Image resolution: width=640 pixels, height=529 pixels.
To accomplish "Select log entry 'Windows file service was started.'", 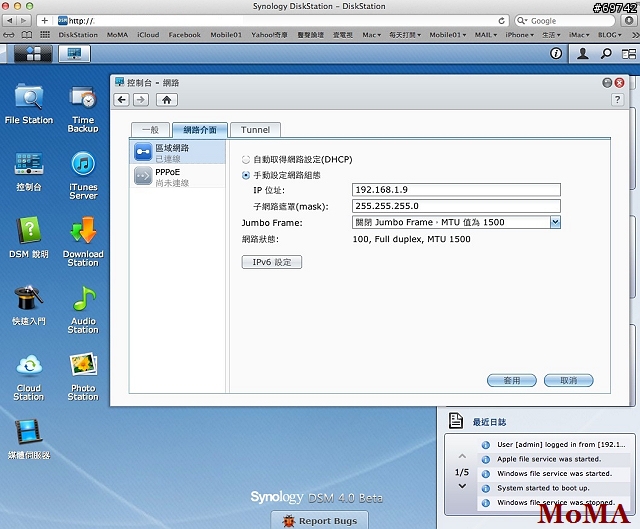I will coord(553,473).
